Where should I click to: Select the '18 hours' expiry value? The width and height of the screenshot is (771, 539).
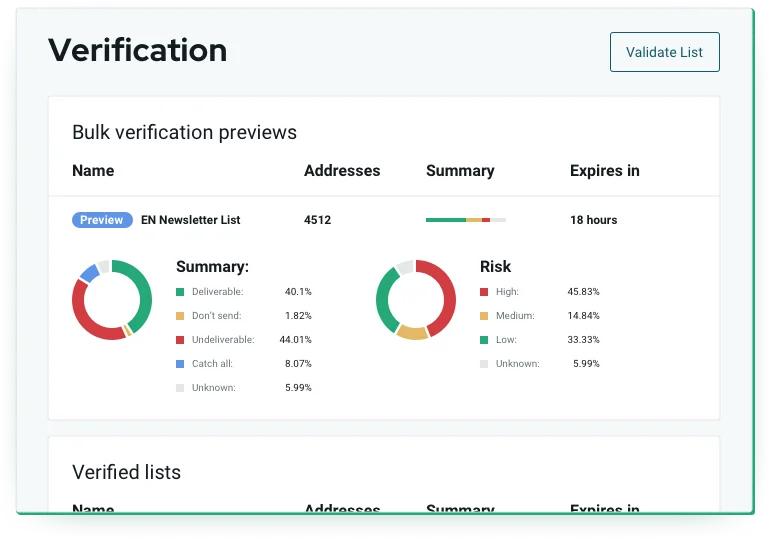point(593,220)
